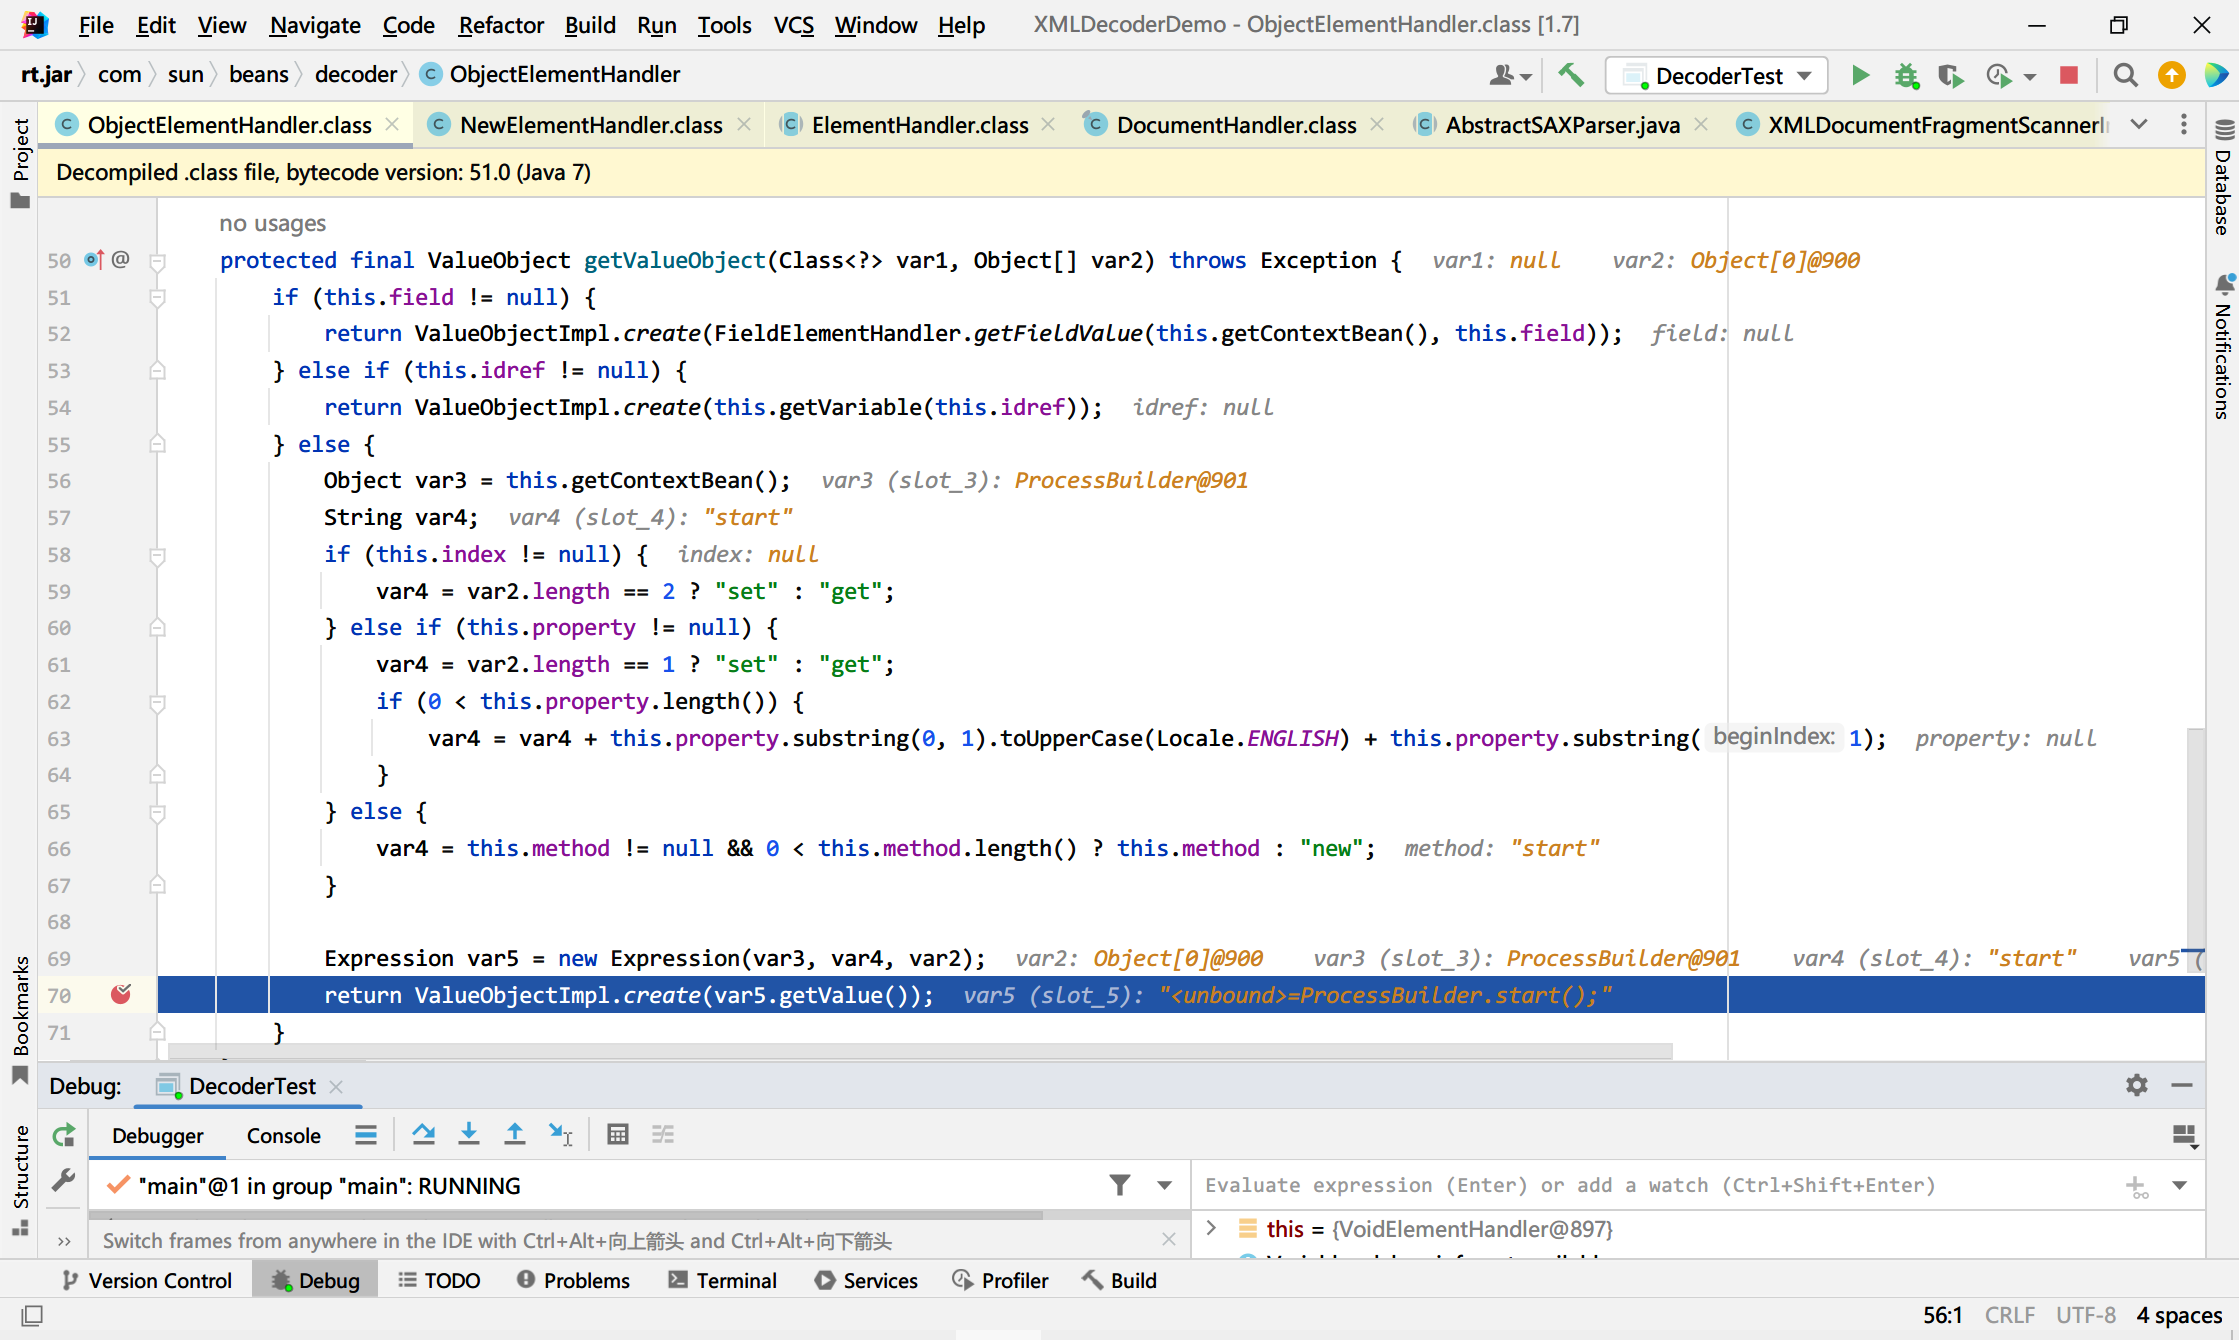2239x1340 pixels.
Task: Click the vertical editor scrollbar thumb
Action: point(2195,850)
